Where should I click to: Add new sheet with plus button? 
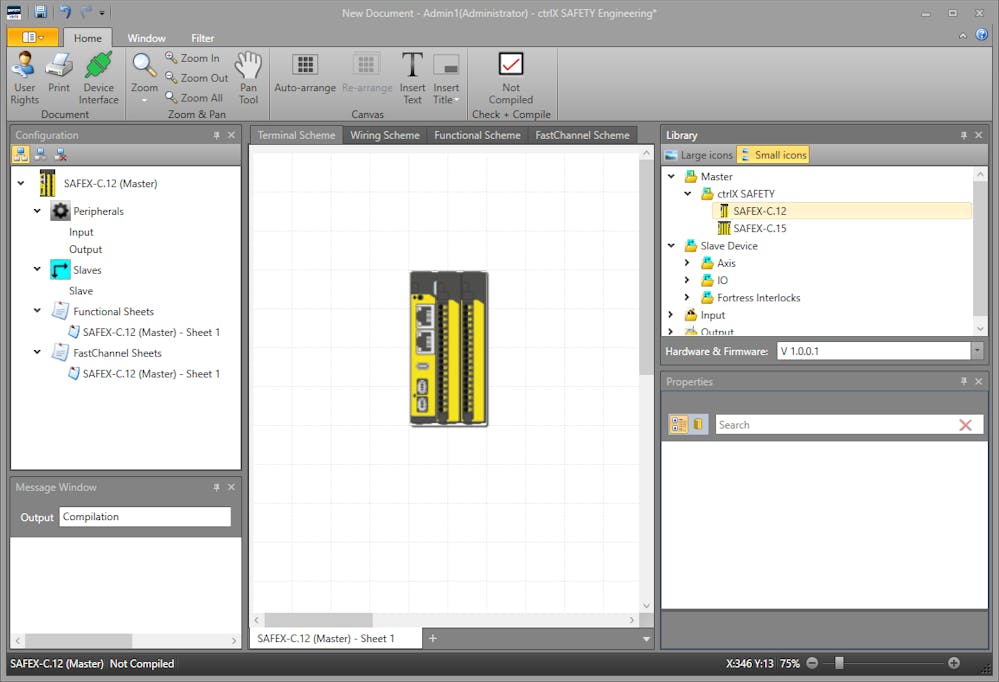tap(433, 638)
